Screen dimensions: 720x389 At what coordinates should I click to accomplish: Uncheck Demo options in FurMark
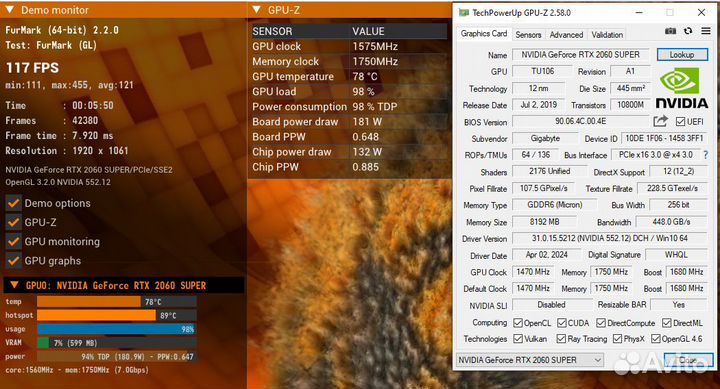coord(14,203)
